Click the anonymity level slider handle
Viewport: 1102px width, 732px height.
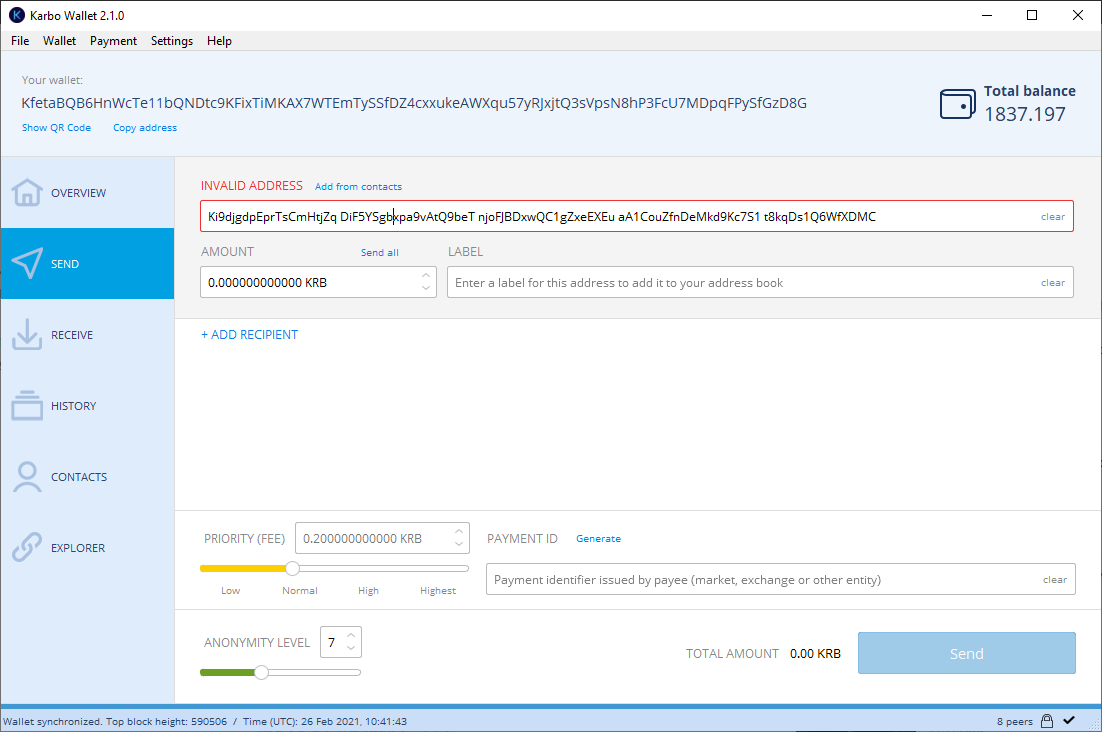tap(261, 672)
